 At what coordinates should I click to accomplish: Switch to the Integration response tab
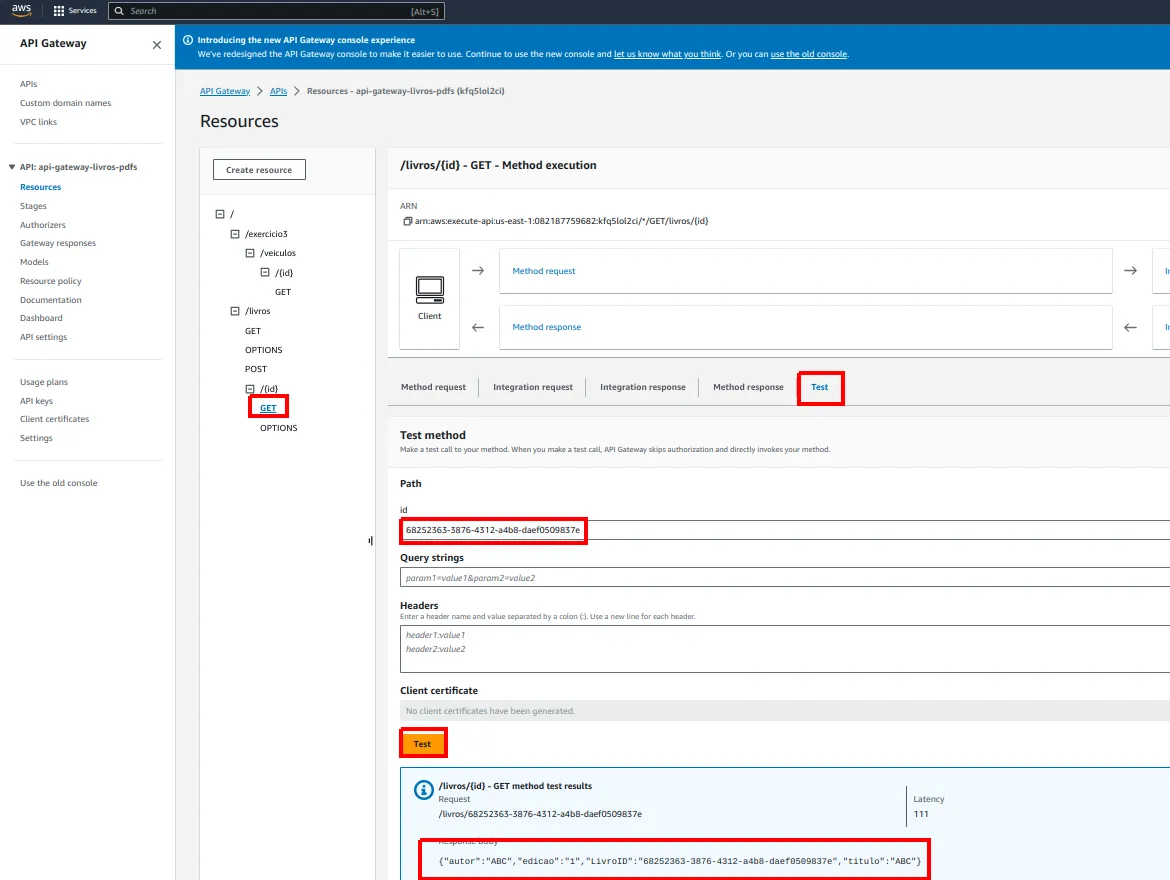[642, 387]
